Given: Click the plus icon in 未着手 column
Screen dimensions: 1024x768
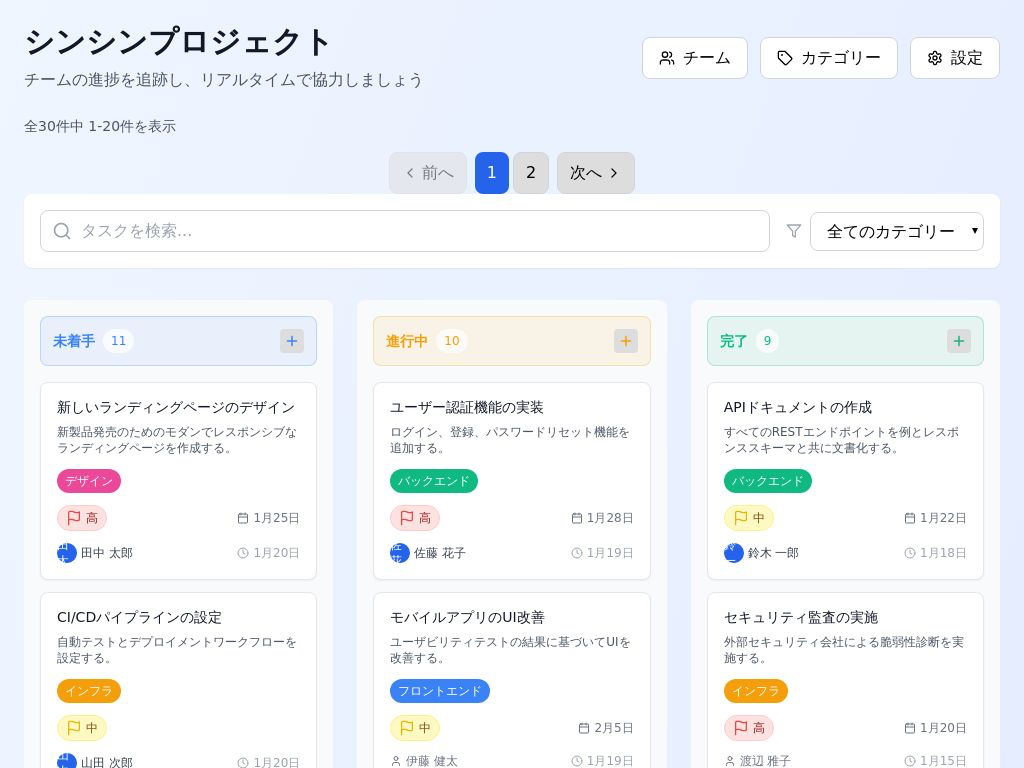Looking at the screenshot, I should [x=292, y=341].
